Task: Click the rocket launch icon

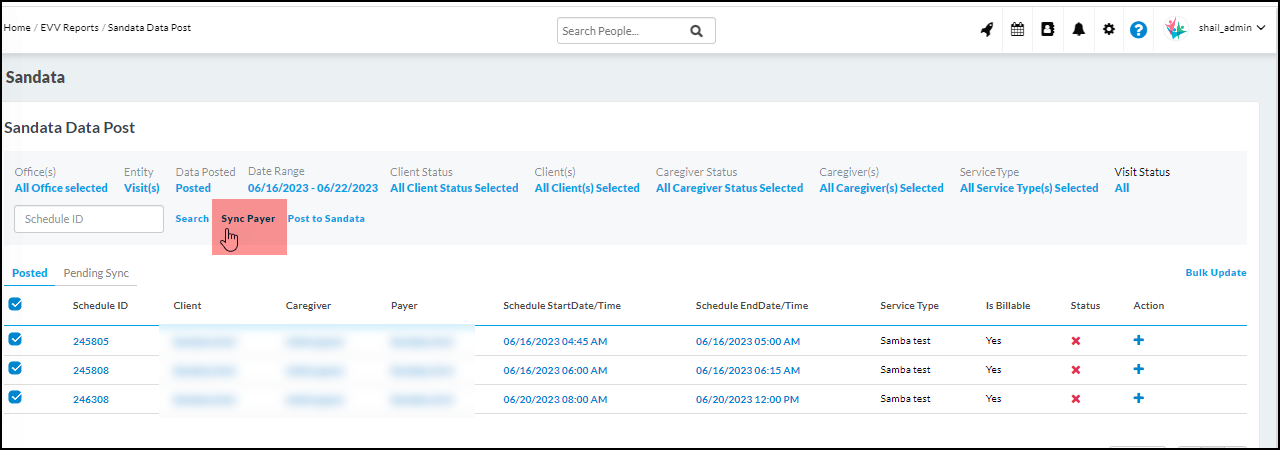Action: pyautogui.click(x=986, y=30)
